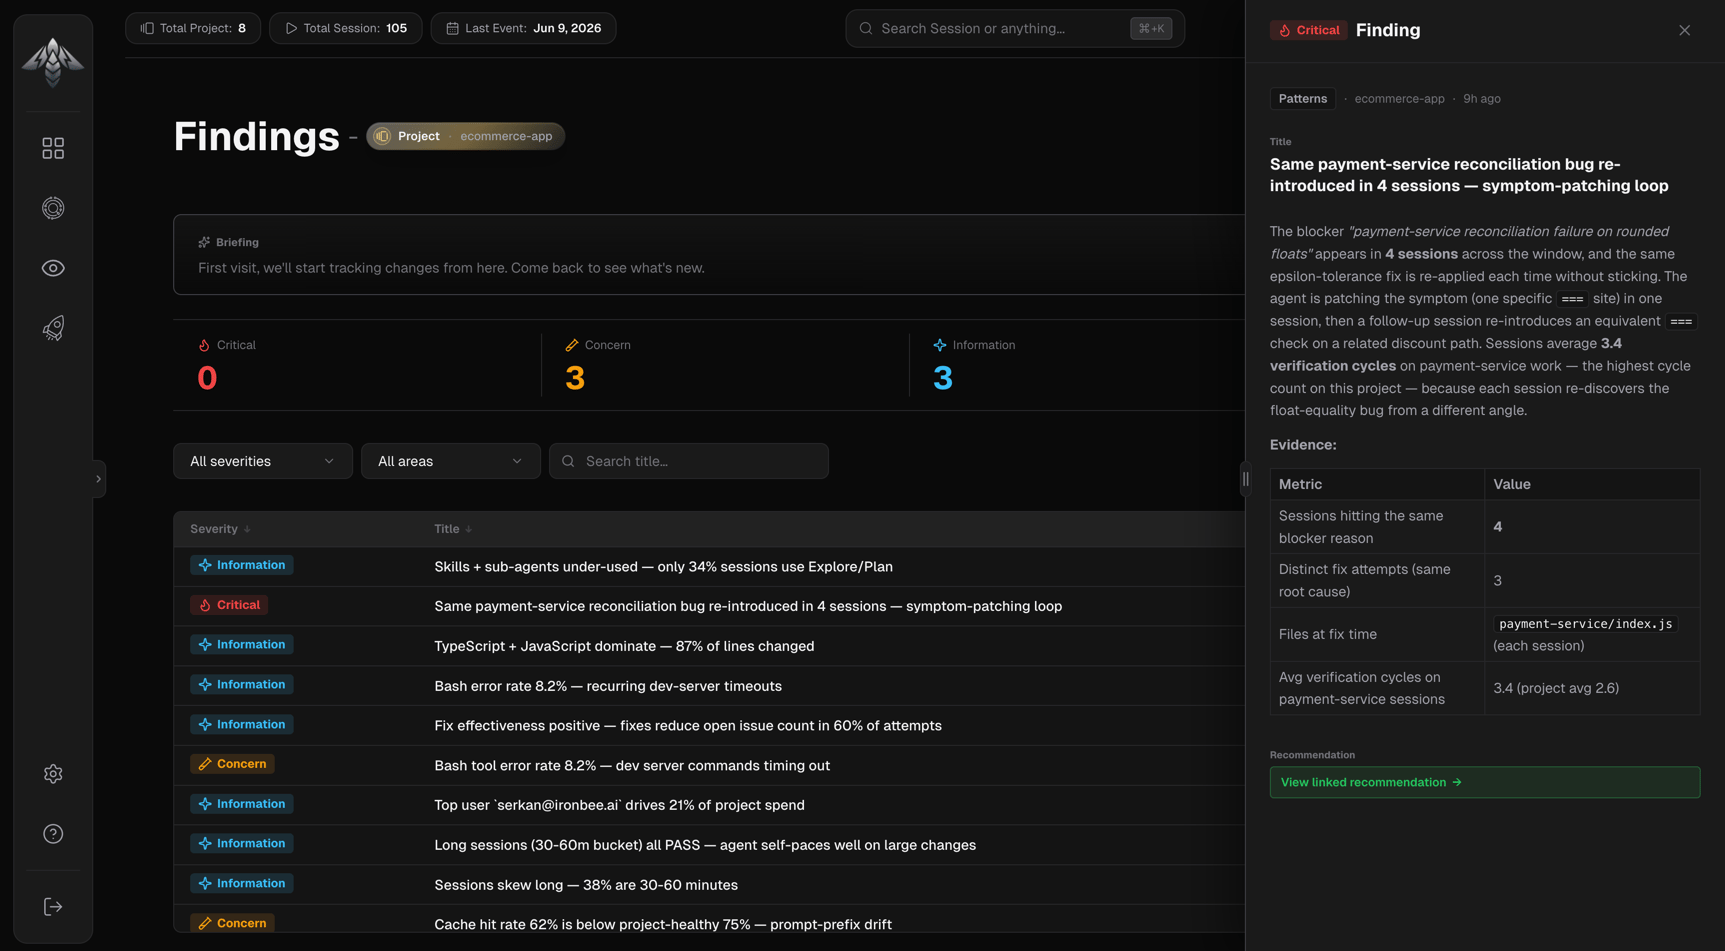Click the ⌘+K shortcut badge
Viewport: 1725px width, 951px height.
tap(1151, 28)
